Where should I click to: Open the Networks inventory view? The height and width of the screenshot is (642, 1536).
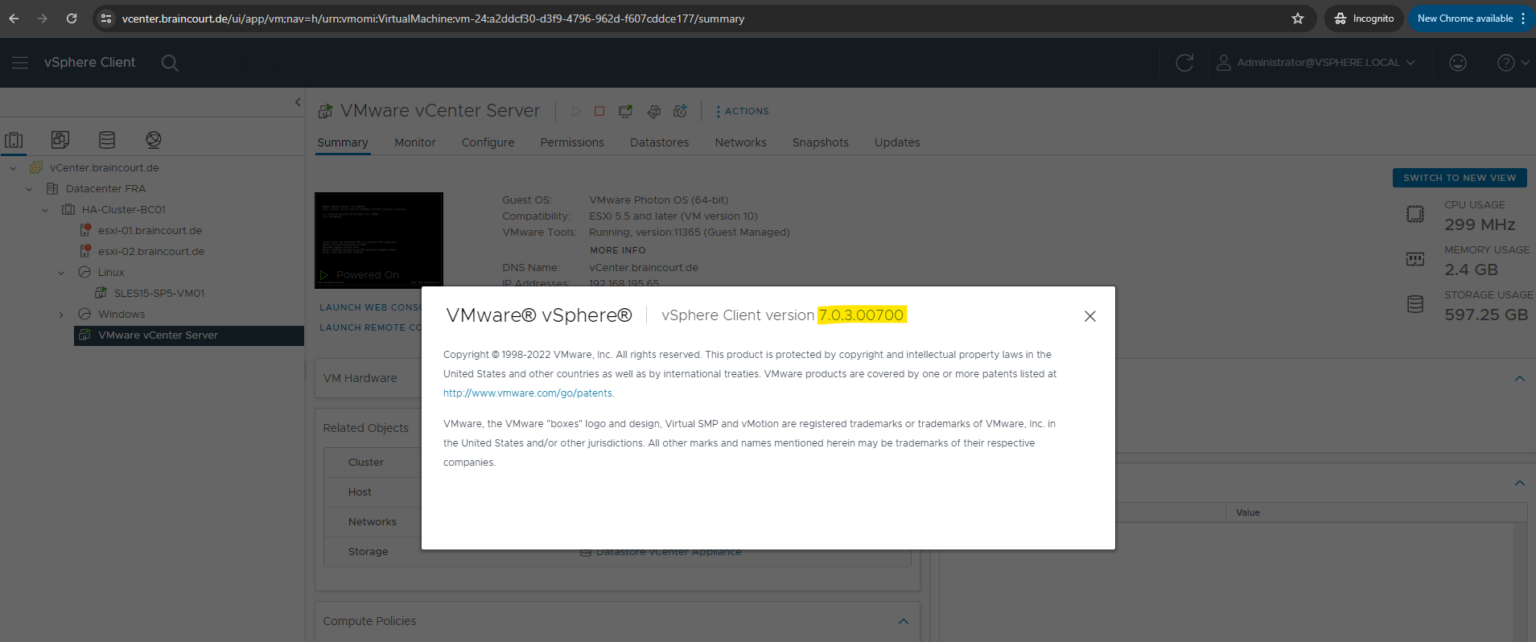[x=152, y=139]
